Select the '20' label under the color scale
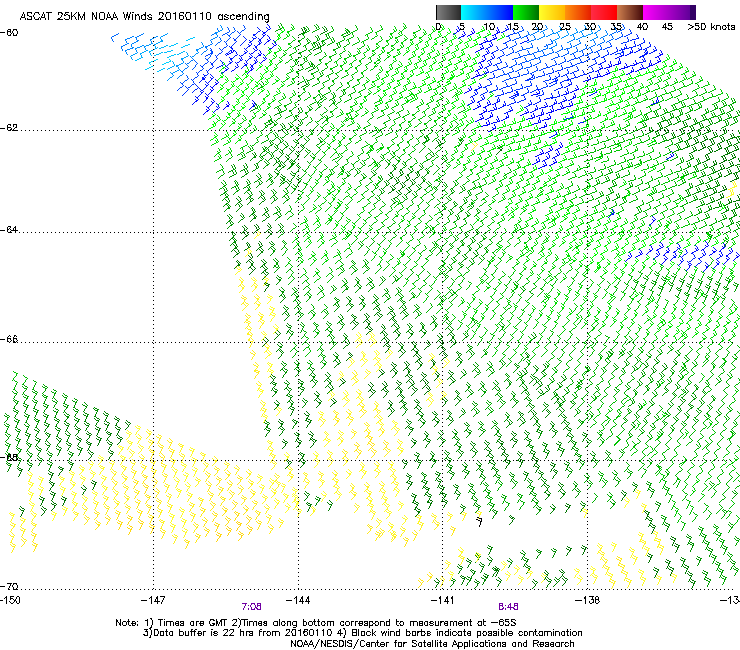 [x=537, y=26]
